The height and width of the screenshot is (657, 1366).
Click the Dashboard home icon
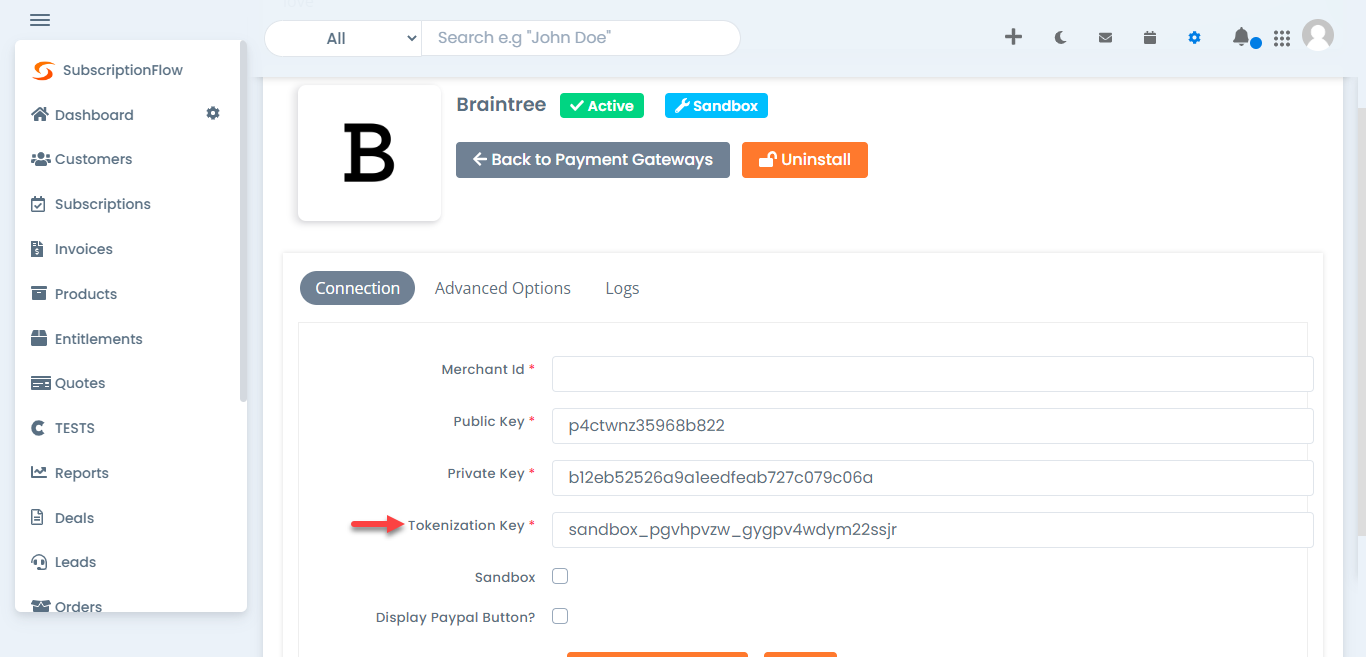pyautogui.click(x=40, y=114)
